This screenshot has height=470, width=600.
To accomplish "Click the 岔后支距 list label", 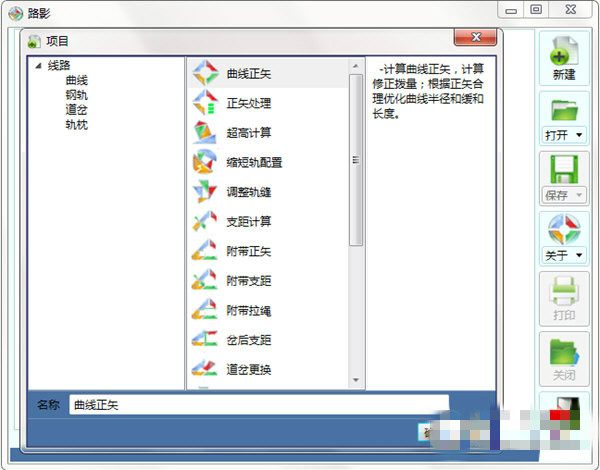I will pyautogui.click(x=249, y=340).
